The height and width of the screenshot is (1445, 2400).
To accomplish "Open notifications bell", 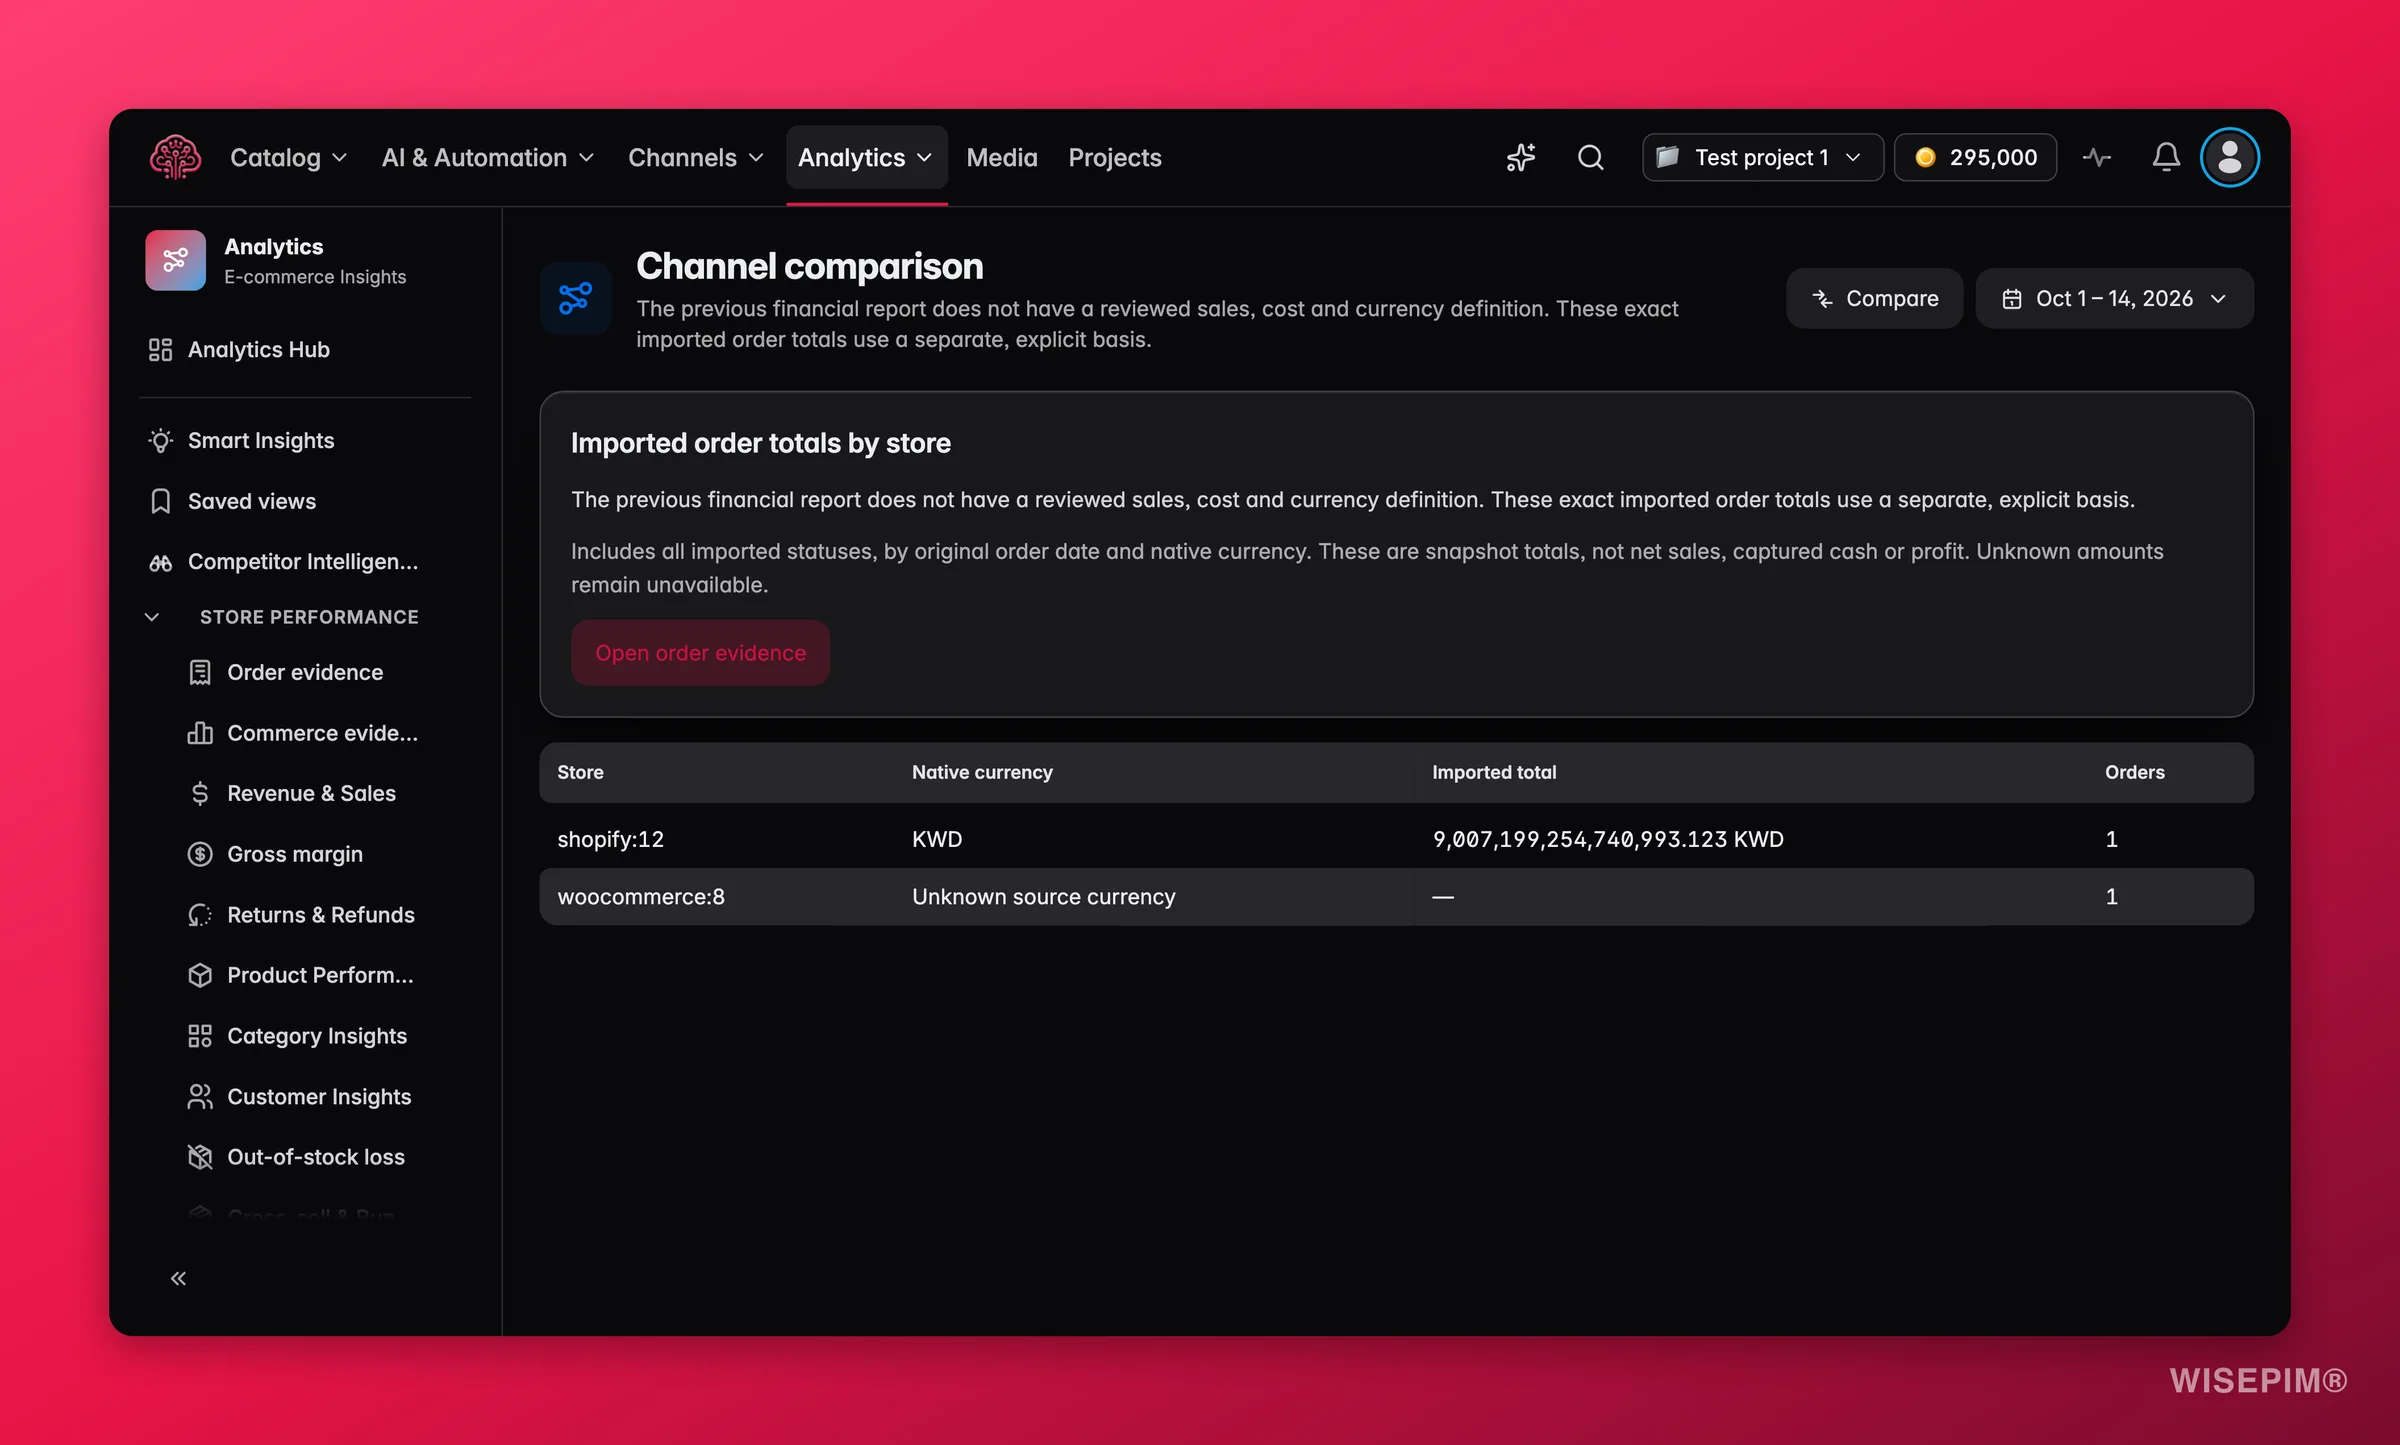I will coord(2166,157).
